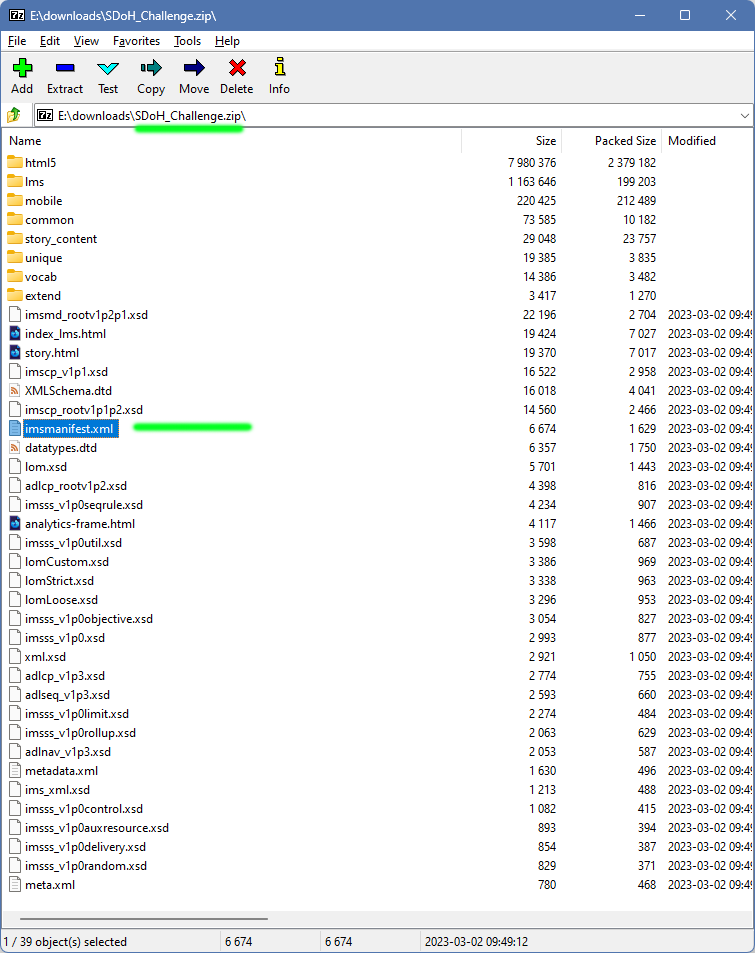Select the mobile folder icon
Screen dimensions: 755x953
tap(15, 200)
